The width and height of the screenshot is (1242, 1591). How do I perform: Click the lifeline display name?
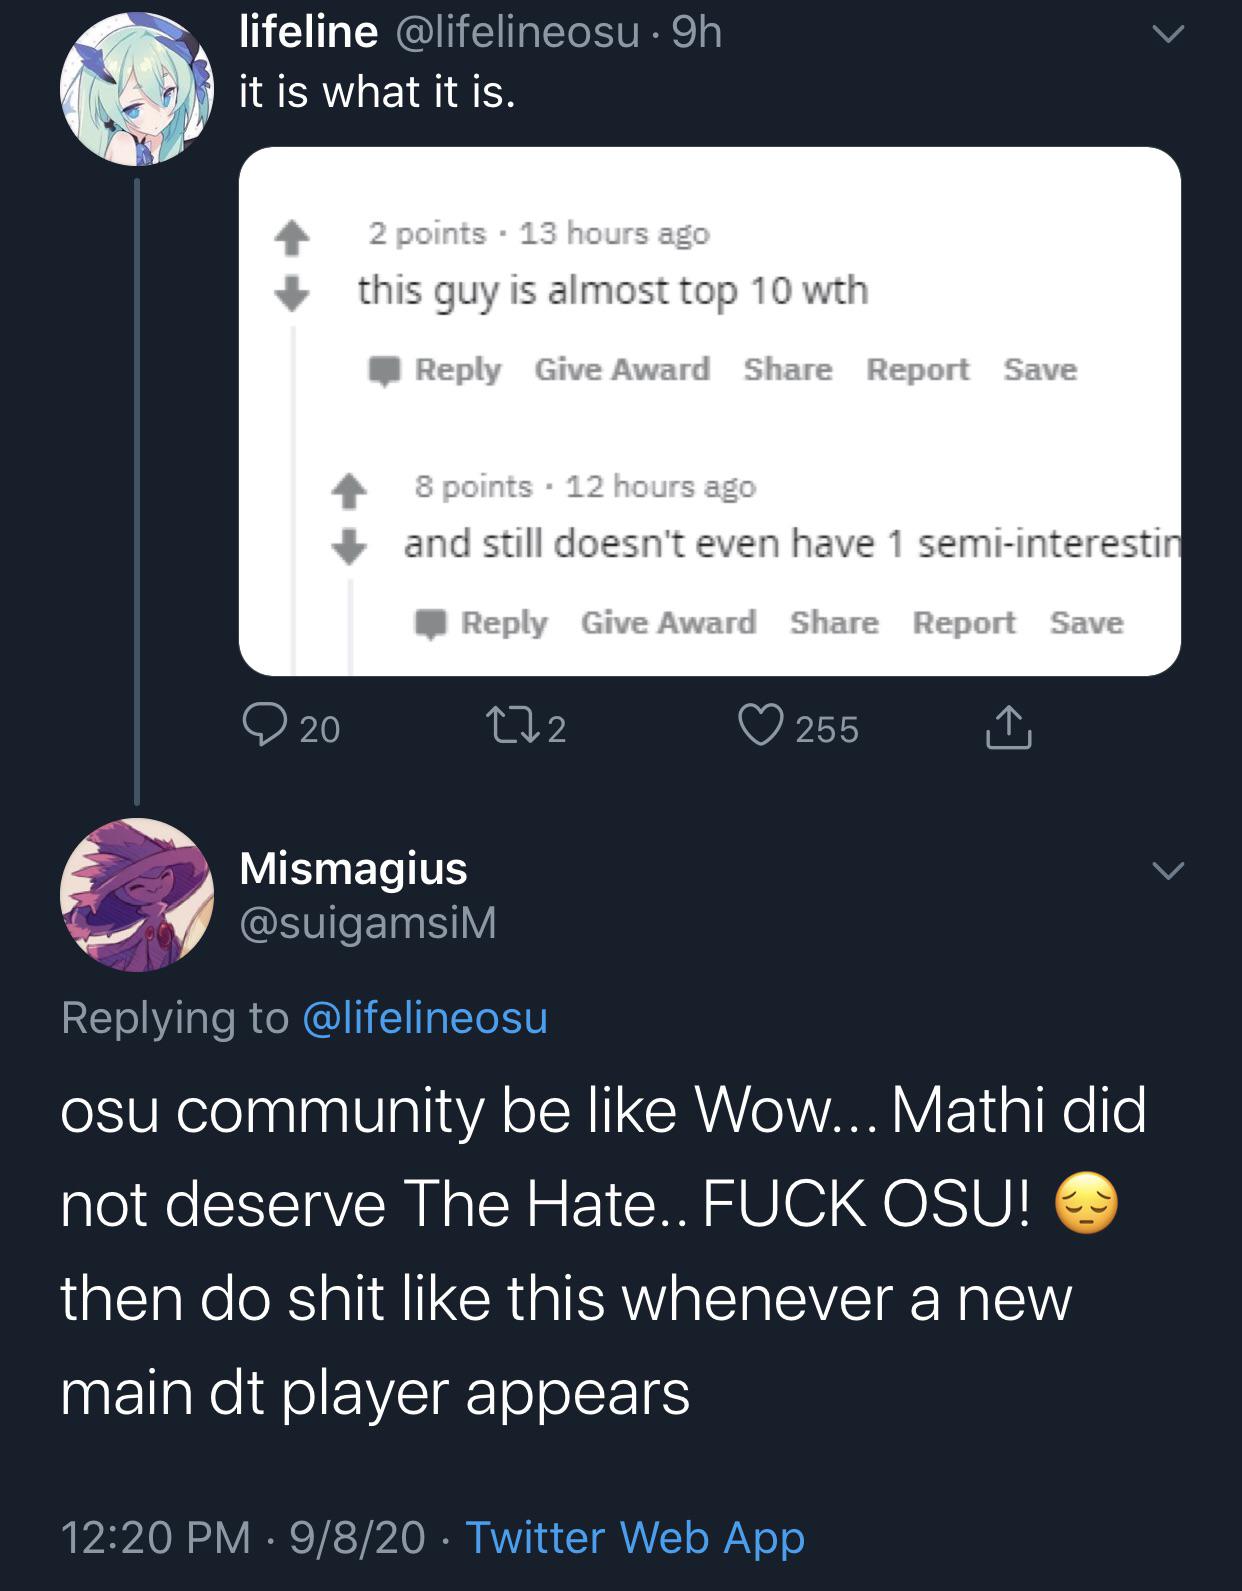[308, 32]
